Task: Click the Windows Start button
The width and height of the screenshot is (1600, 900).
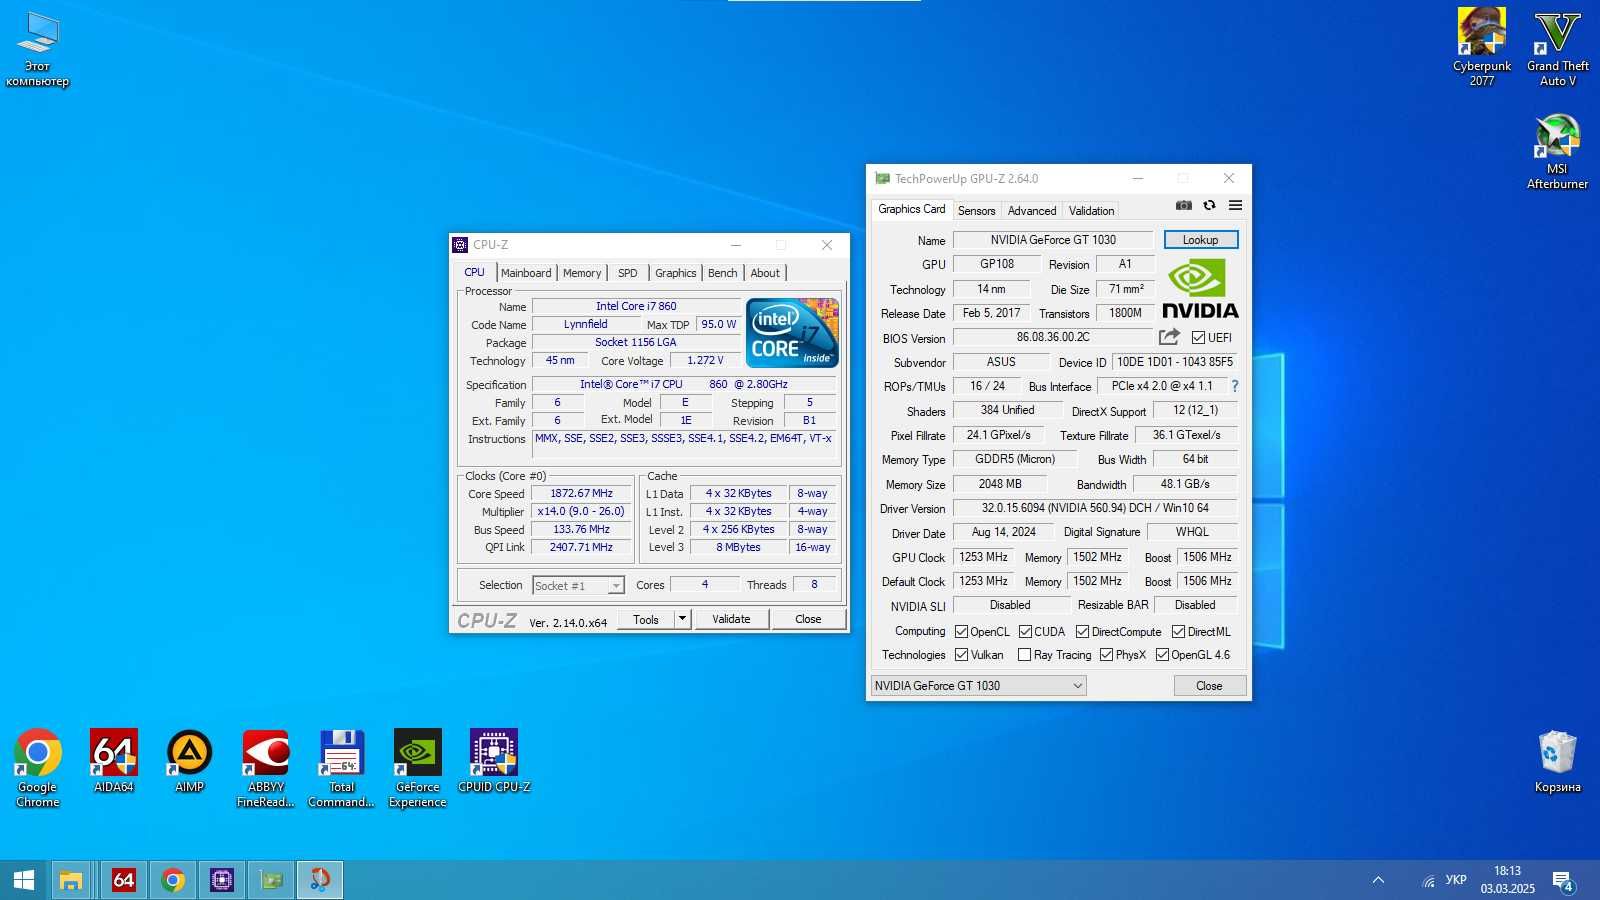Action: click(24, 880)
